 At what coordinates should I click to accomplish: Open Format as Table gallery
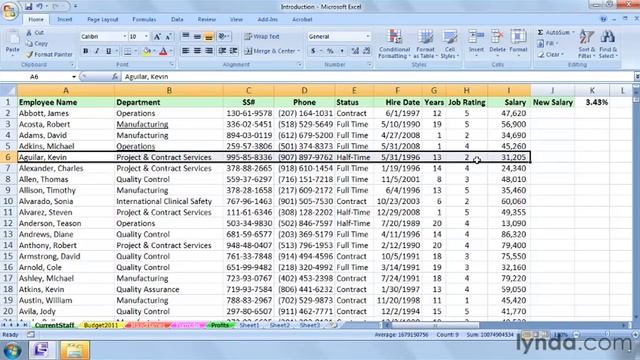coord(425,44)
